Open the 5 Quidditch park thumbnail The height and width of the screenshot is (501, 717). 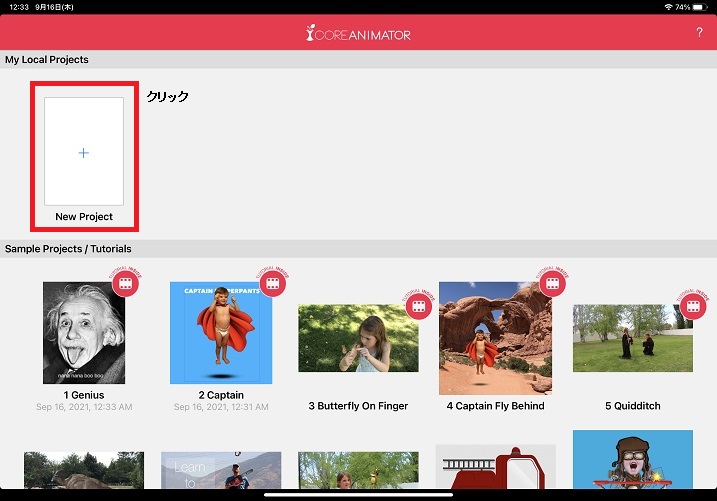pos(632,339)
